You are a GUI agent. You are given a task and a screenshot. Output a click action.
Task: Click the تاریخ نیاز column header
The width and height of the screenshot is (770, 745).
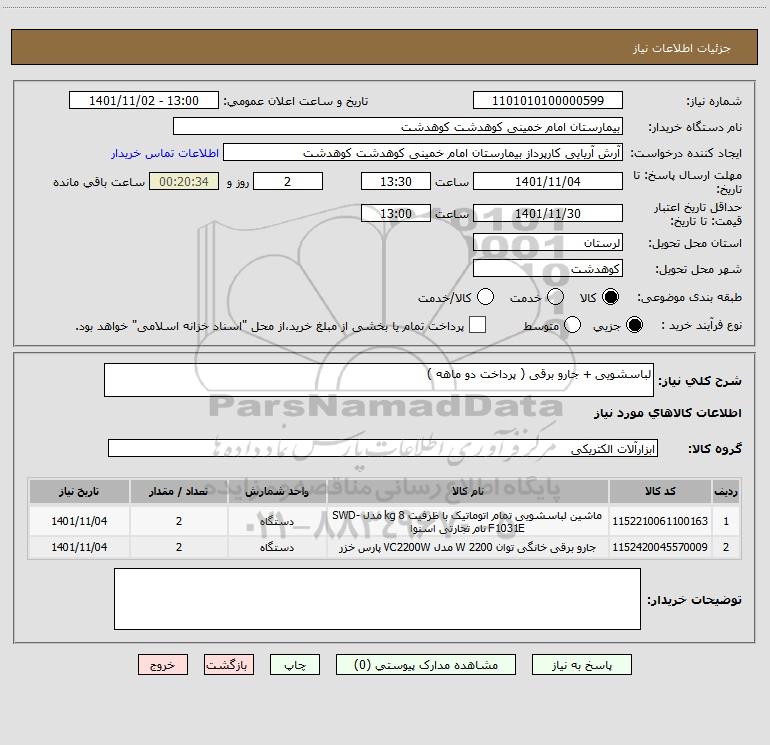[79, 491]
